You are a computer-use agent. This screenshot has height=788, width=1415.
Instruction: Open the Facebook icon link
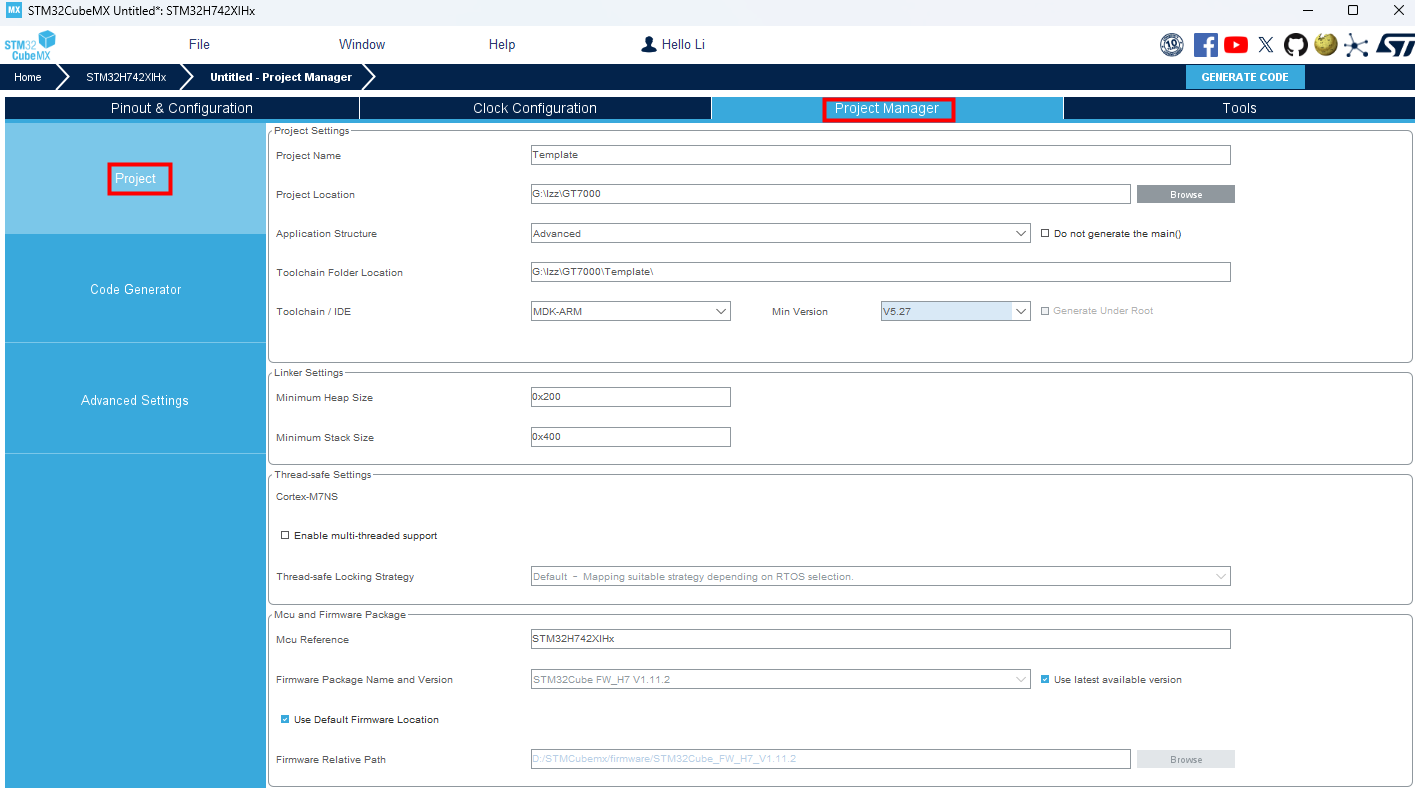[x=1206, y=45]
